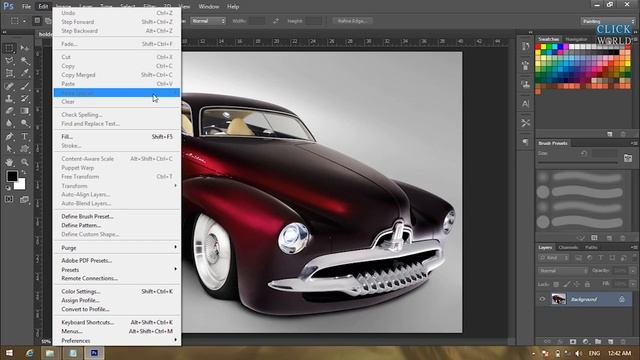The image size is (640, 360).
Task: Select the History Brush tool
Action: tap(25, 98)
